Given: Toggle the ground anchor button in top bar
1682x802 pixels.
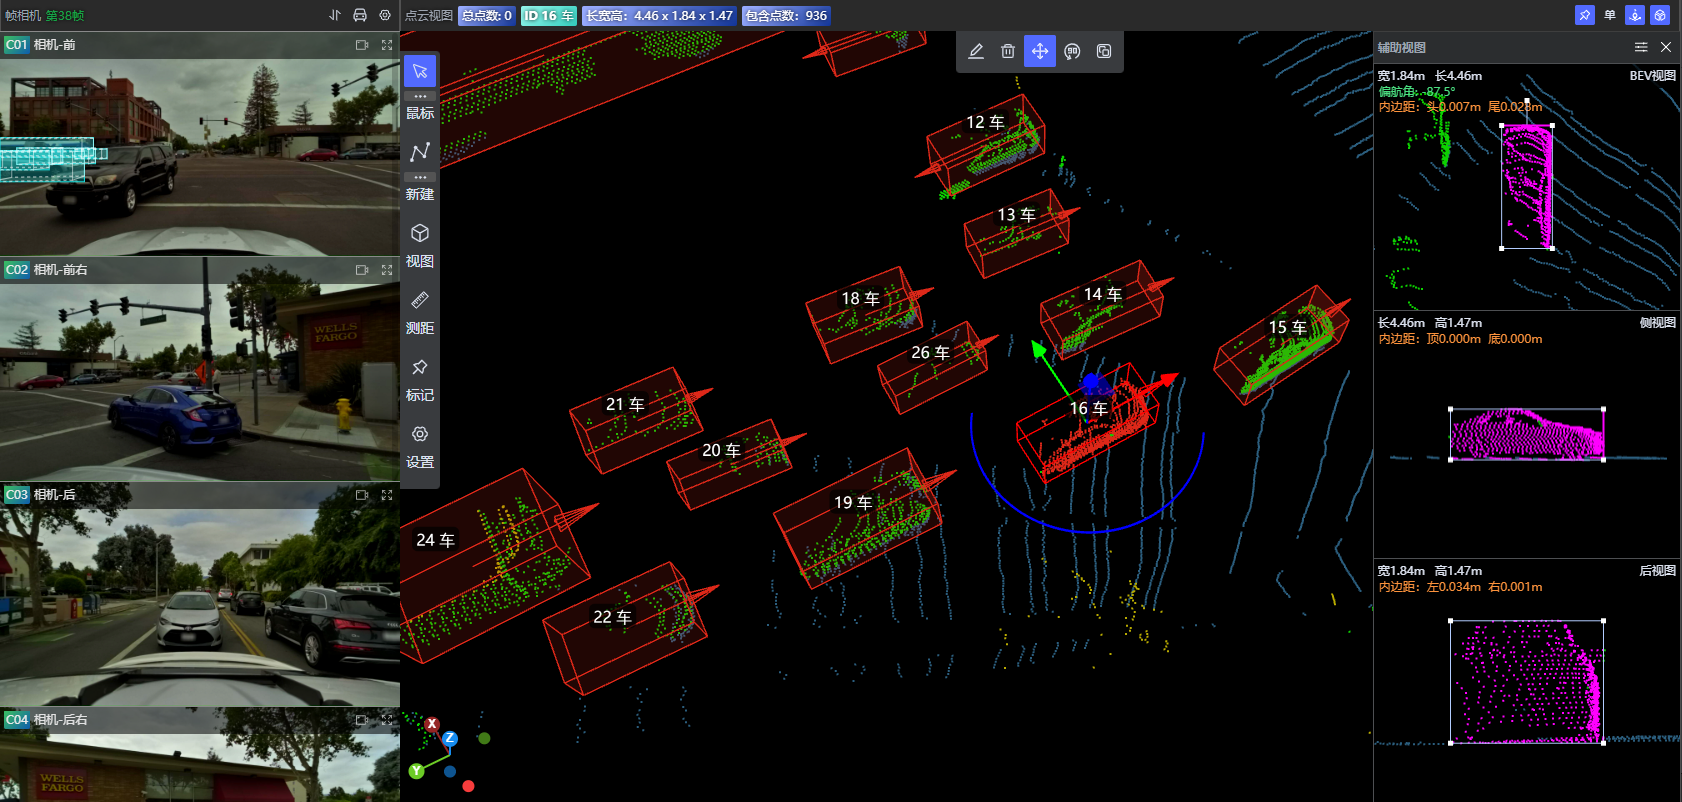Looking at the screenshot, I should (x=1635, y=15).
